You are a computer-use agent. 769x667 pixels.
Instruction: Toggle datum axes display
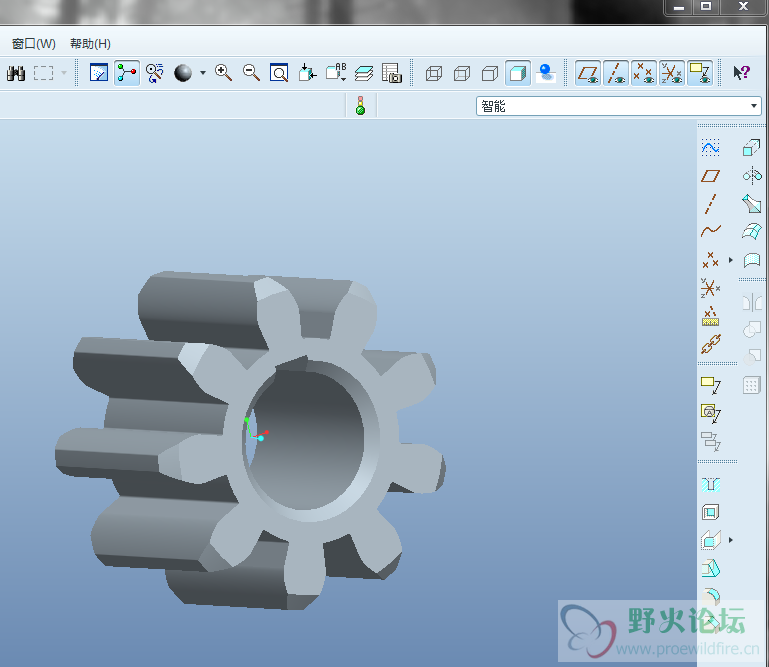tap(616, 73)
